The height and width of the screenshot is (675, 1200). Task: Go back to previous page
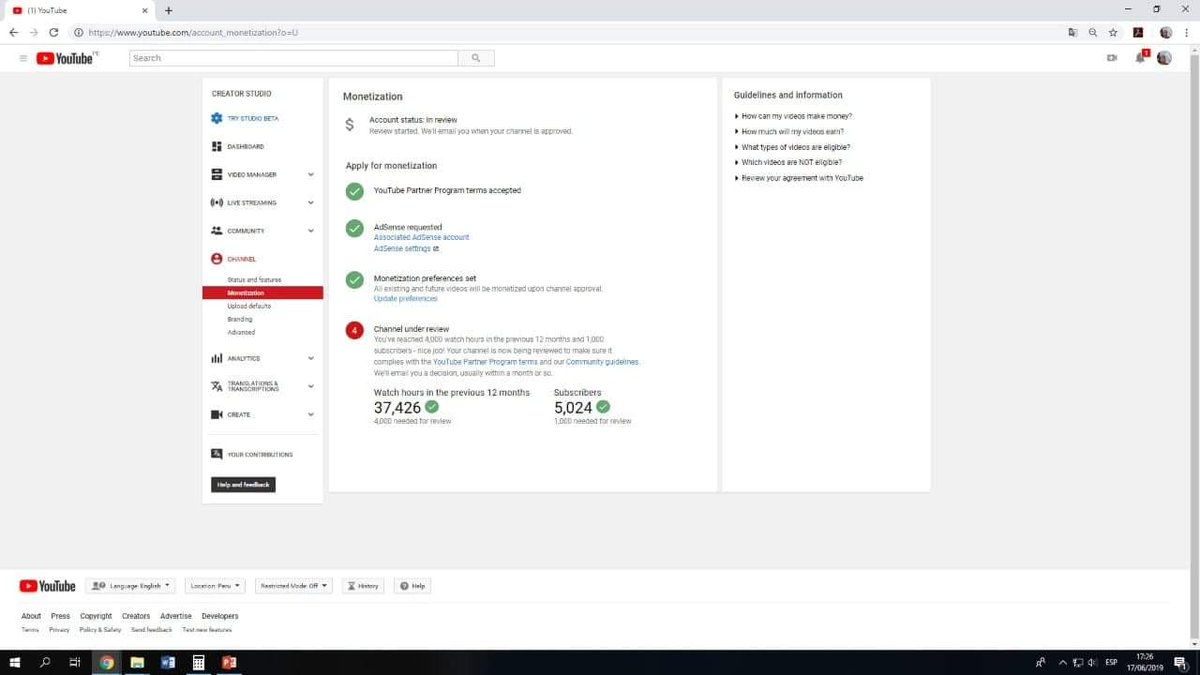14,32
